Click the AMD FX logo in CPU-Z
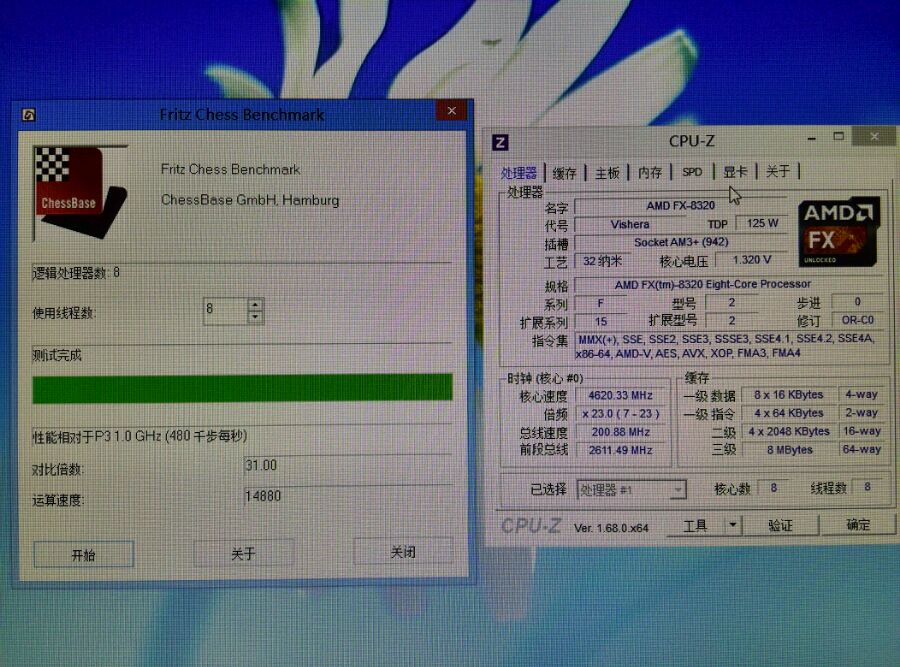This screenshot has height=667, width=900. [x=839, y=231]
